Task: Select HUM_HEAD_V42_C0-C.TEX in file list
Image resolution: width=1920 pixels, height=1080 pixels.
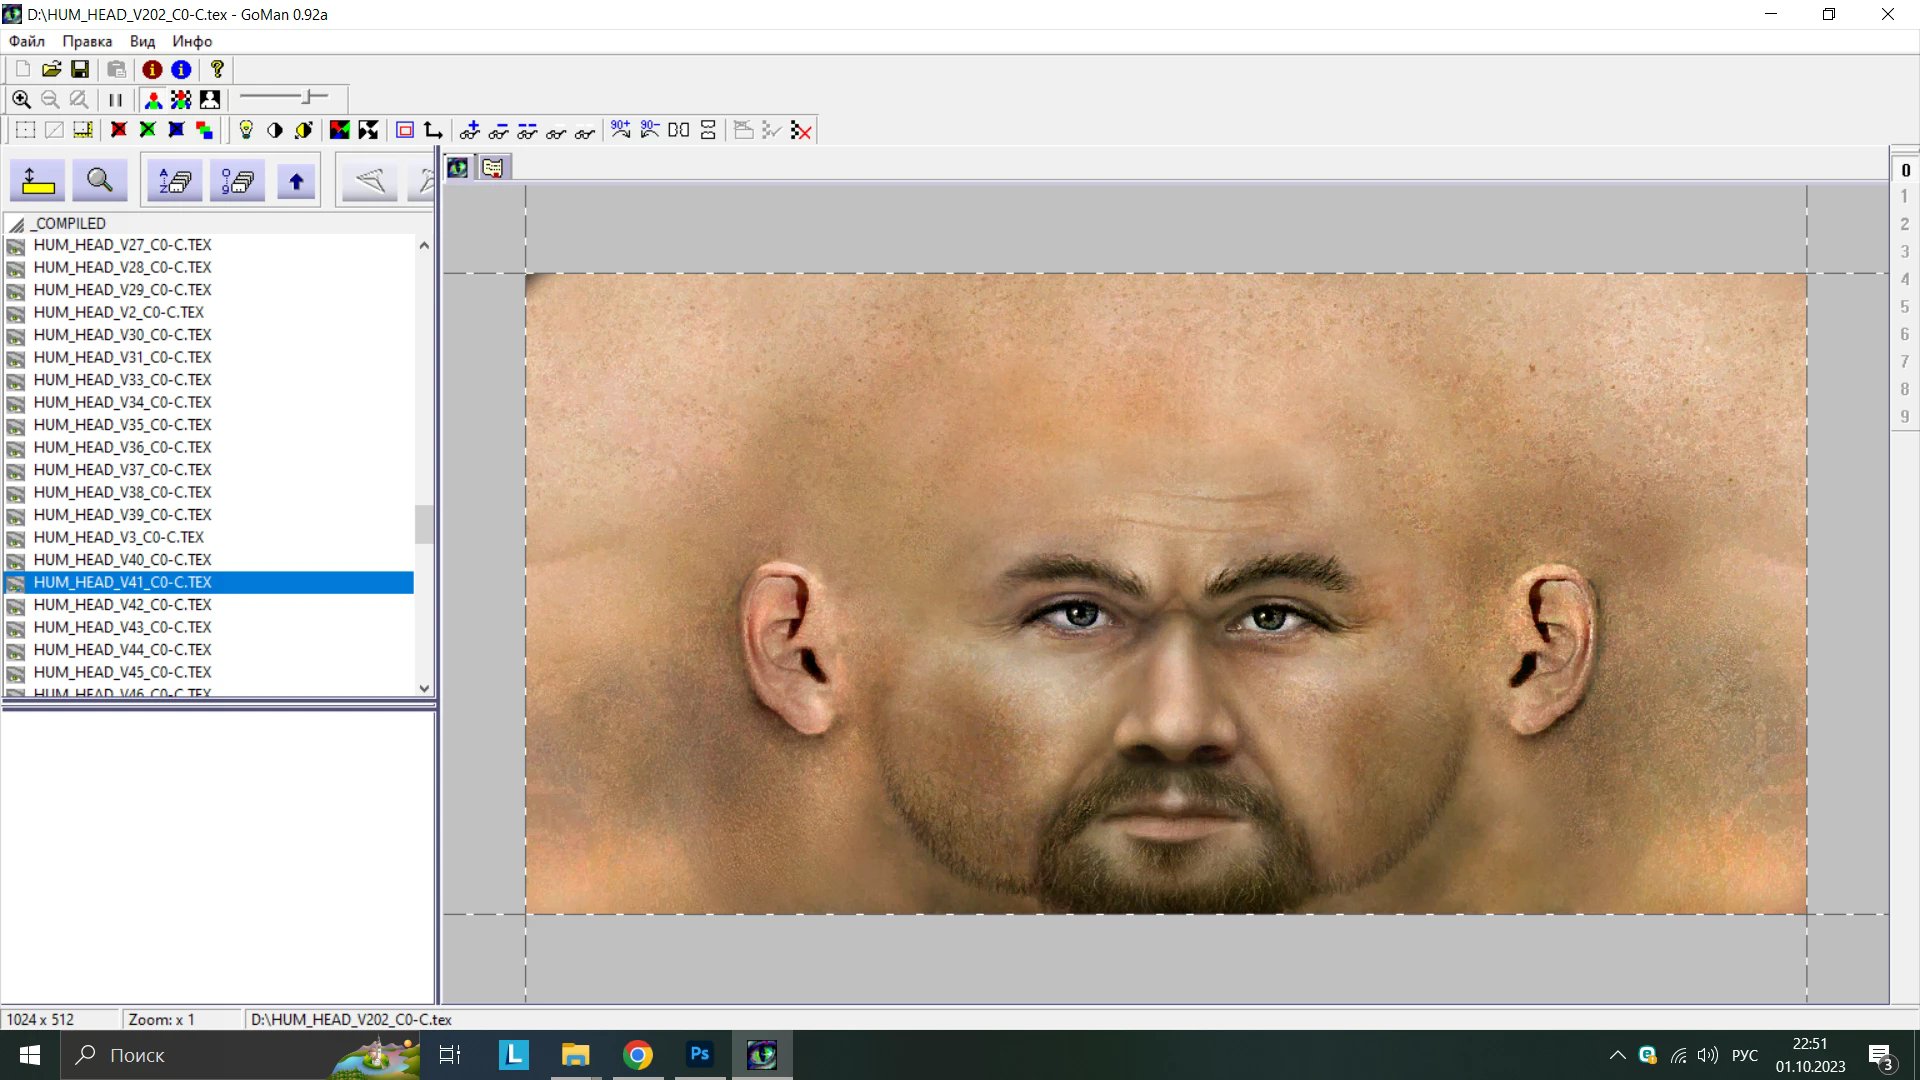Action: (x=122, y=604)
